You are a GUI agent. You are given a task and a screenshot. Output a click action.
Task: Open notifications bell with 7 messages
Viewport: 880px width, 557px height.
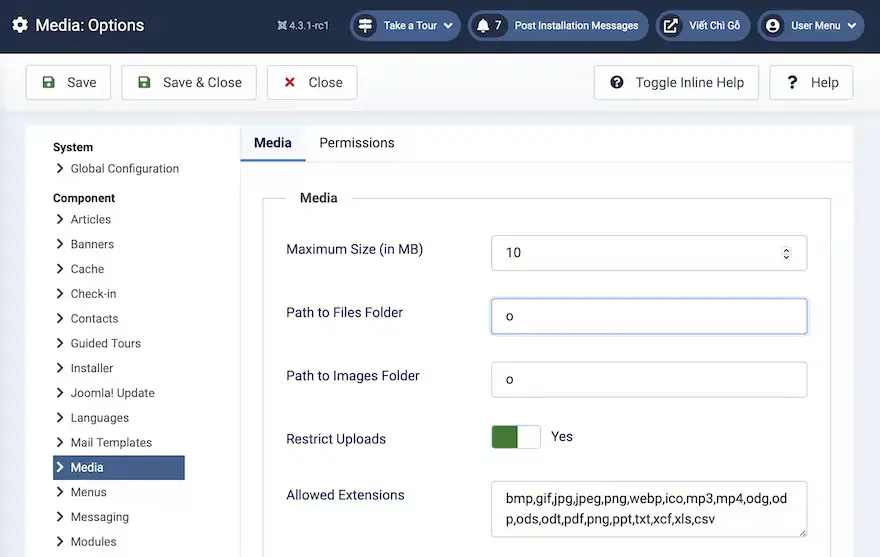tap(484, 26)
